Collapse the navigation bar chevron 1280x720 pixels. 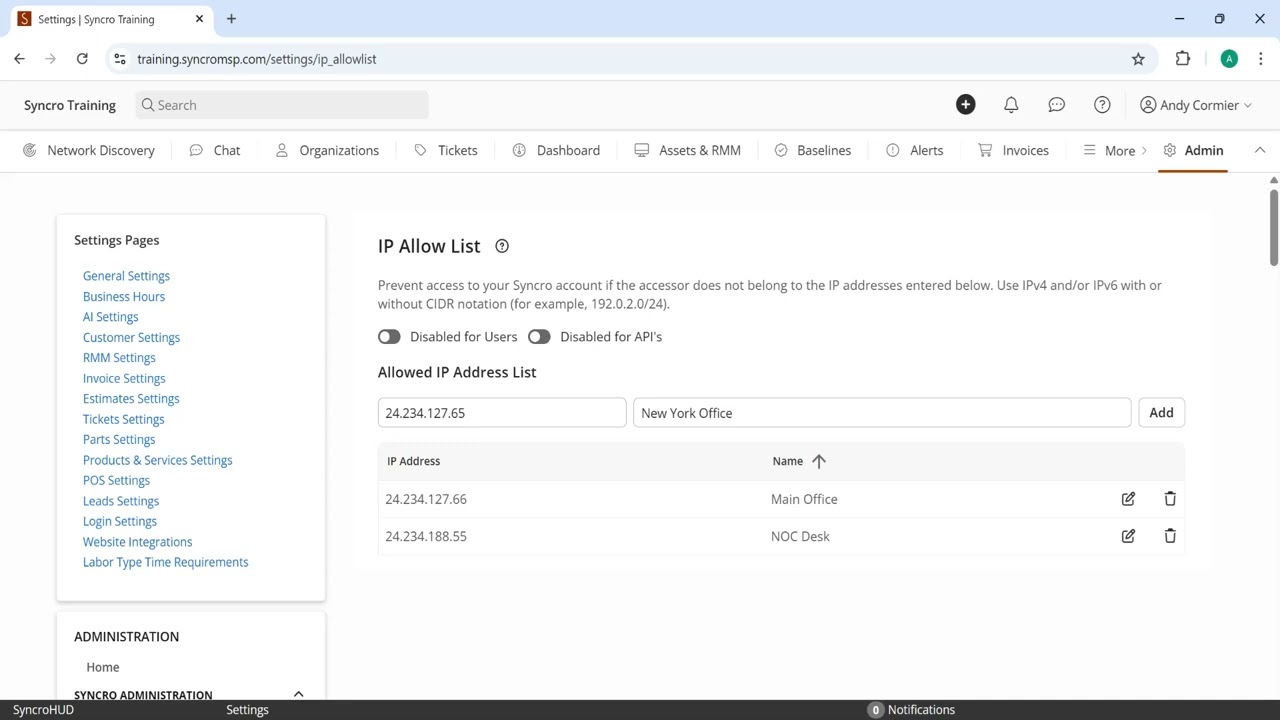[x=1260, y=150]
